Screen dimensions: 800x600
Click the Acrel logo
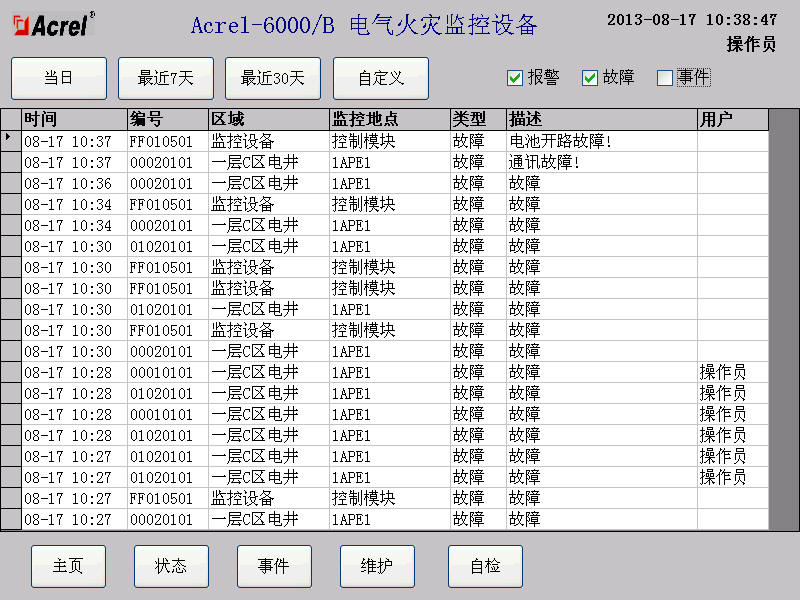coord(51,25)
